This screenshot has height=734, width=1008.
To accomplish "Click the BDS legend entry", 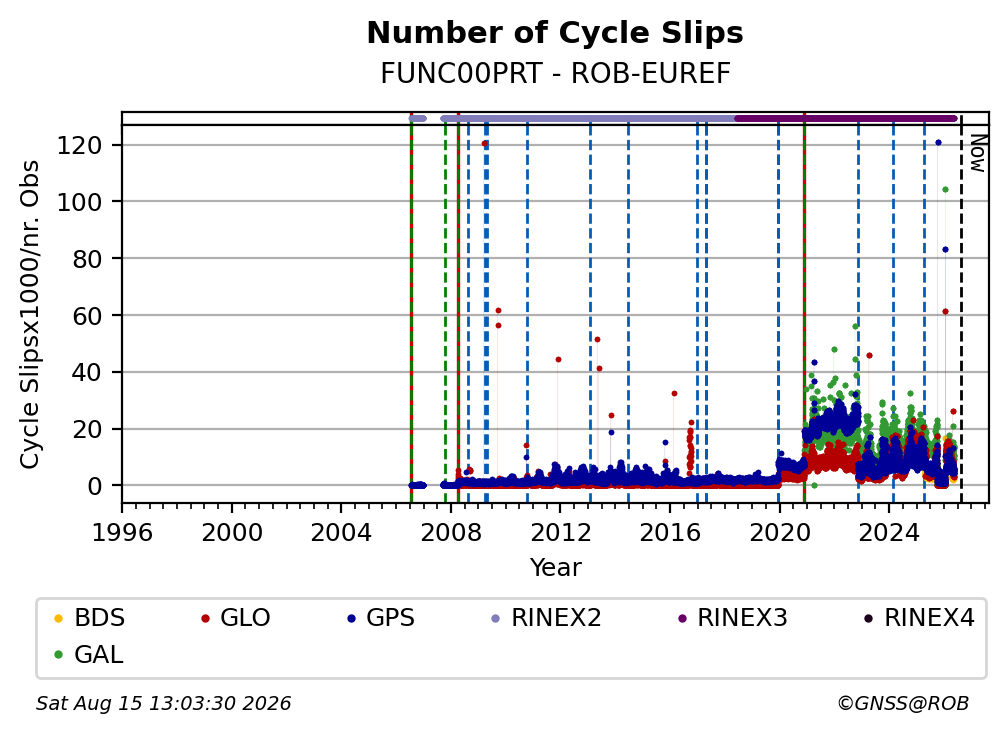I will [x=89, y=618].
